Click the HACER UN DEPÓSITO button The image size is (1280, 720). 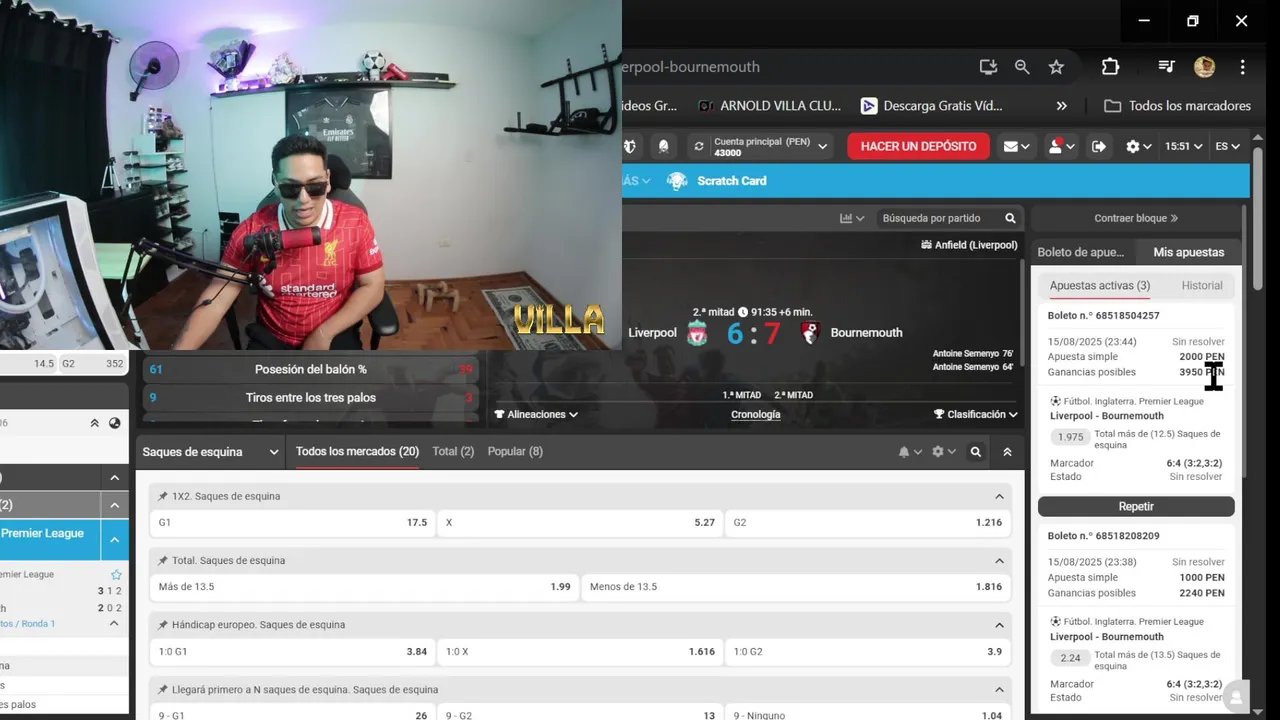point(918,146)
